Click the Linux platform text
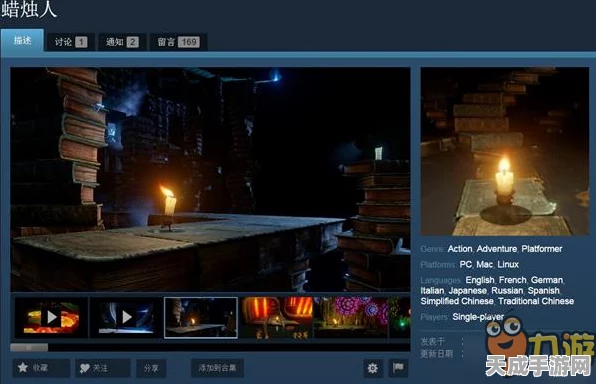The width and height of the screenshot is (596, 384). [x=508, y=264]
